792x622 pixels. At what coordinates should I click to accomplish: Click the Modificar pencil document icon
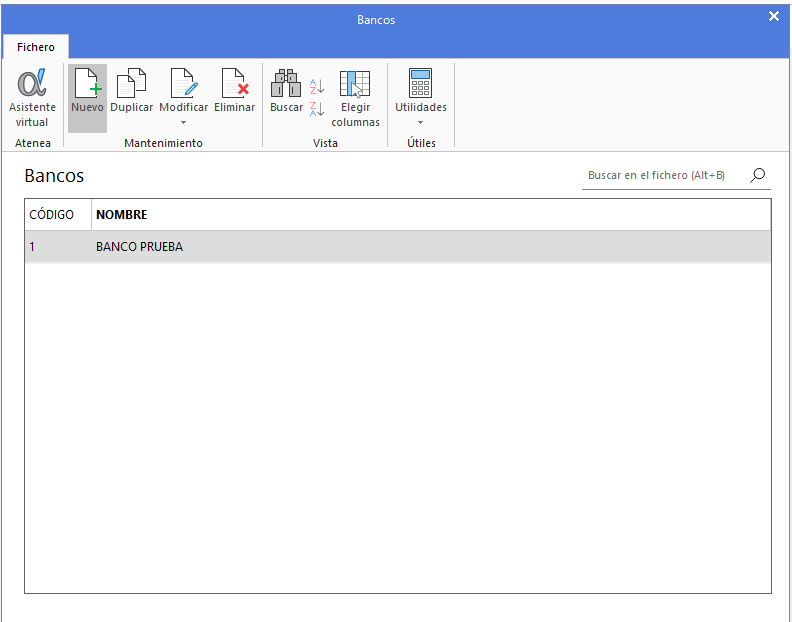[x=184, y=84]
